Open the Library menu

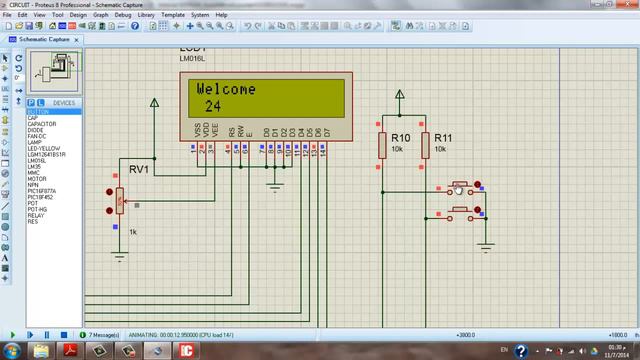(x=146, y=15)
